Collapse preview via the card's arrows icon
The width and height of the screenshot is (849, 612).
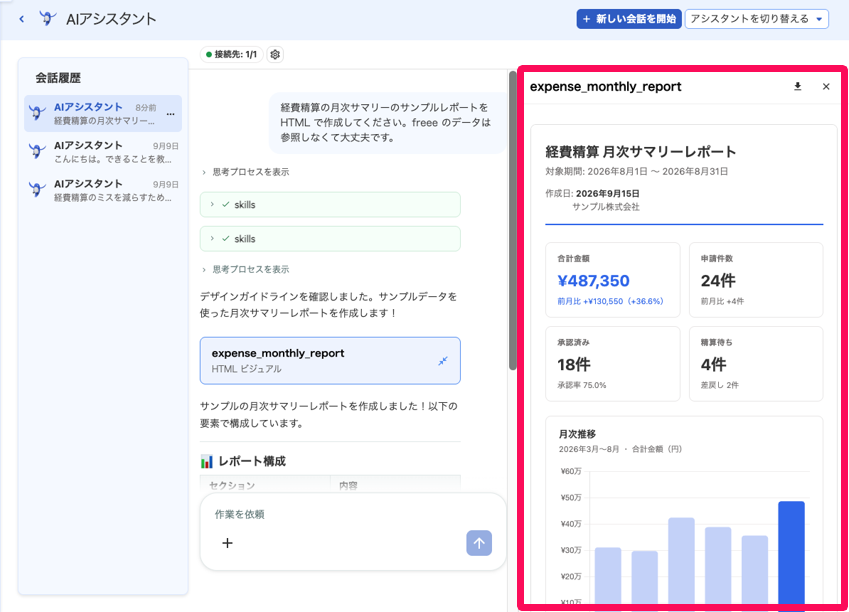(443, 361)
